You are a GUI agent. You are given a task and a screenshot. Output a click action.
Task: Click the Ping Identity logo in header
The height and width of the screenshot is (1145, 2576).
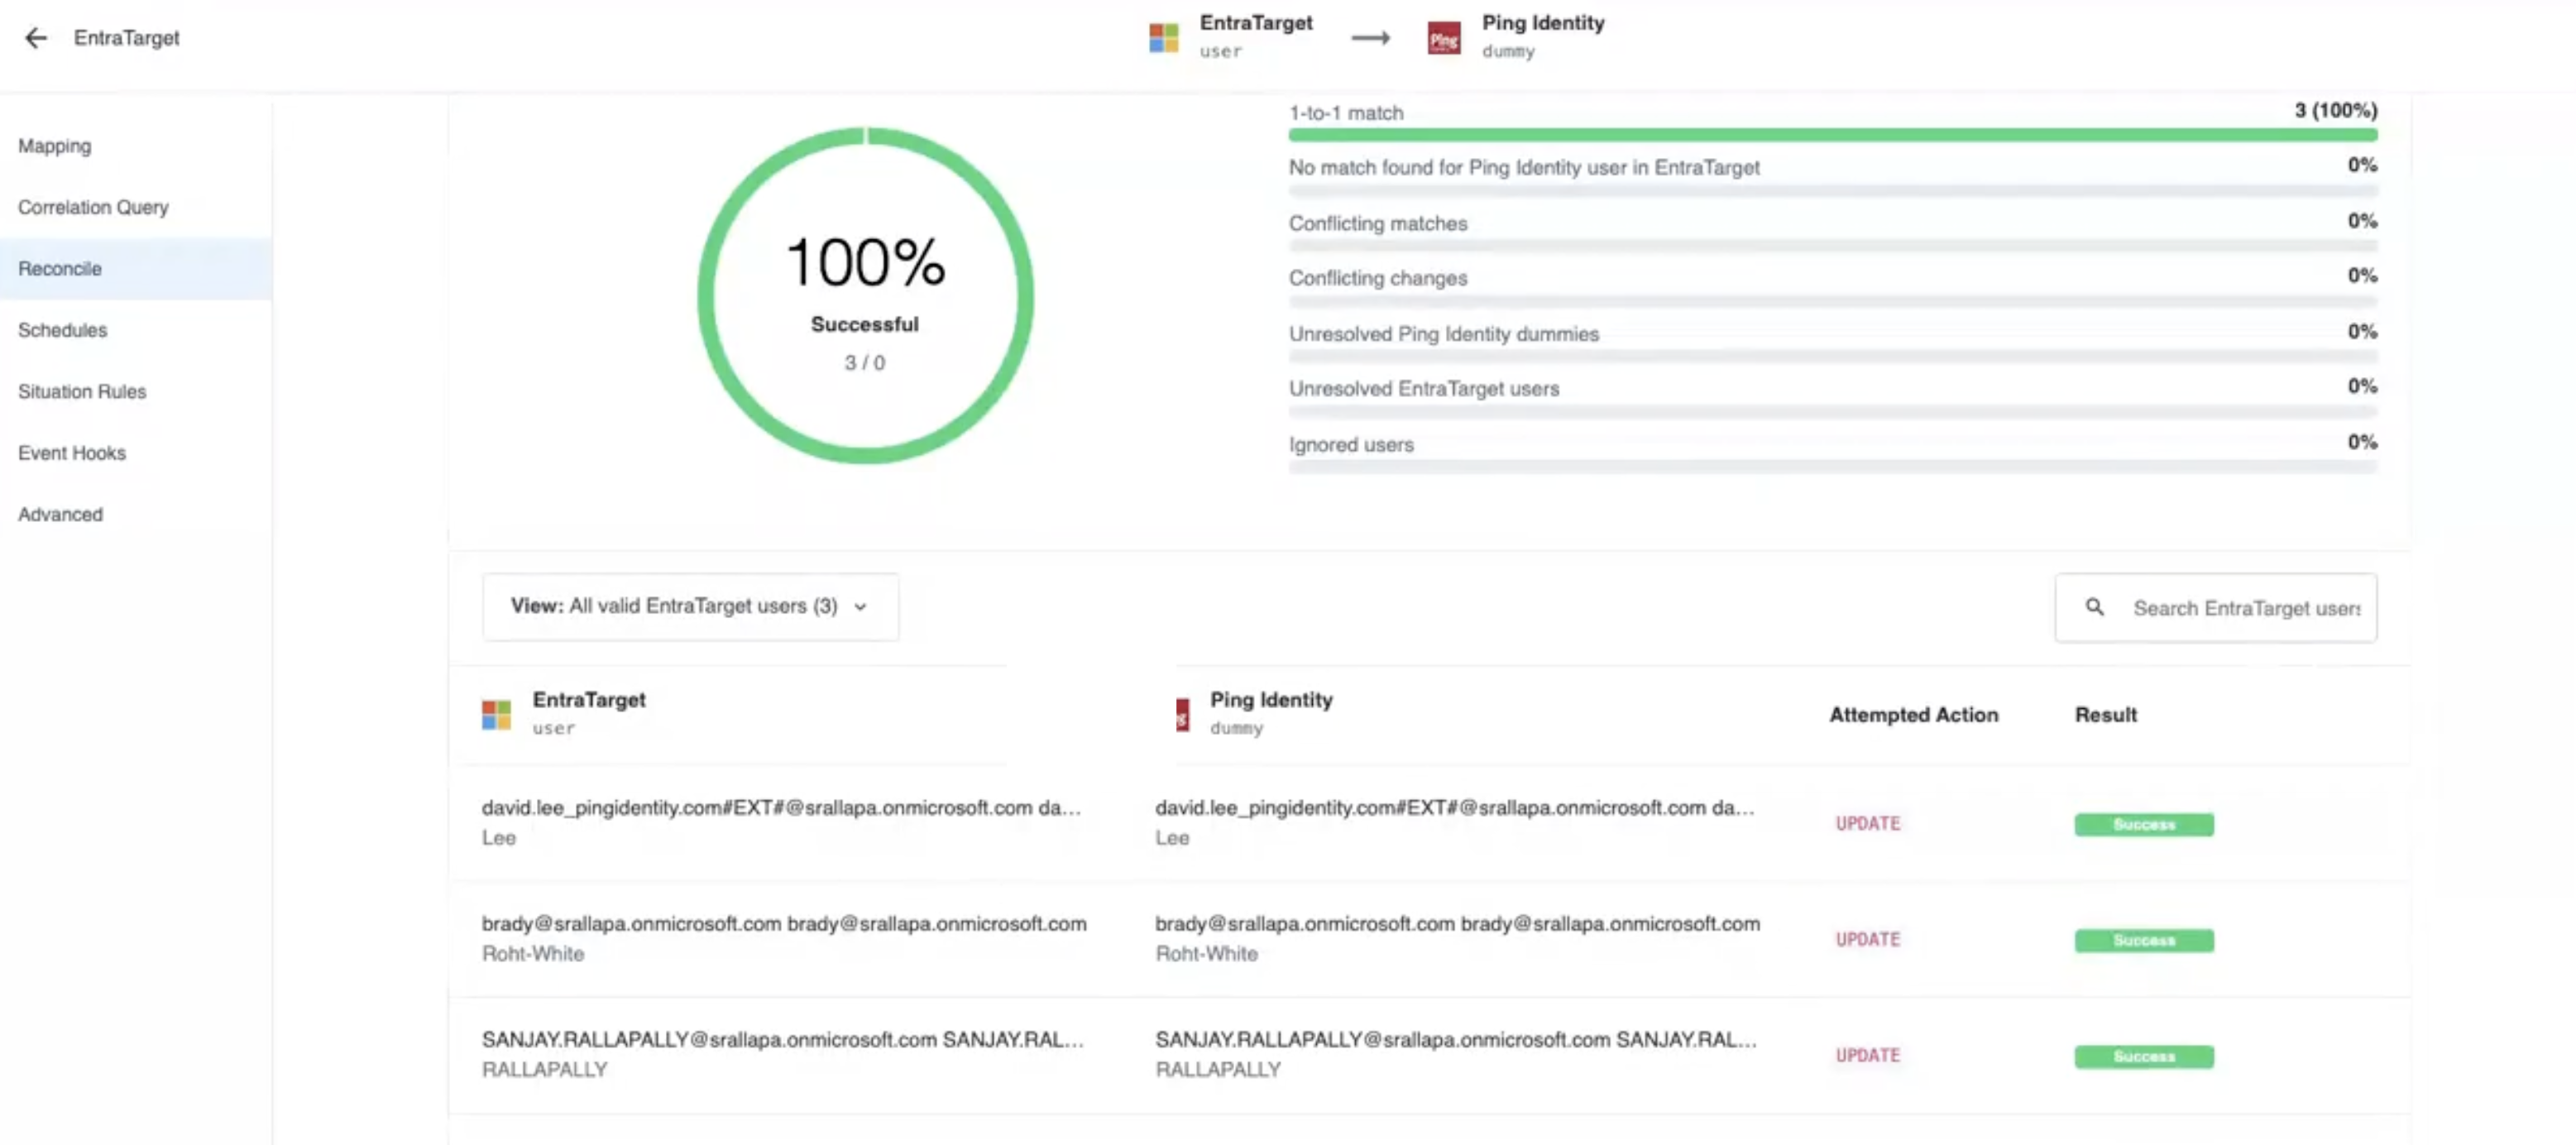1443,38
